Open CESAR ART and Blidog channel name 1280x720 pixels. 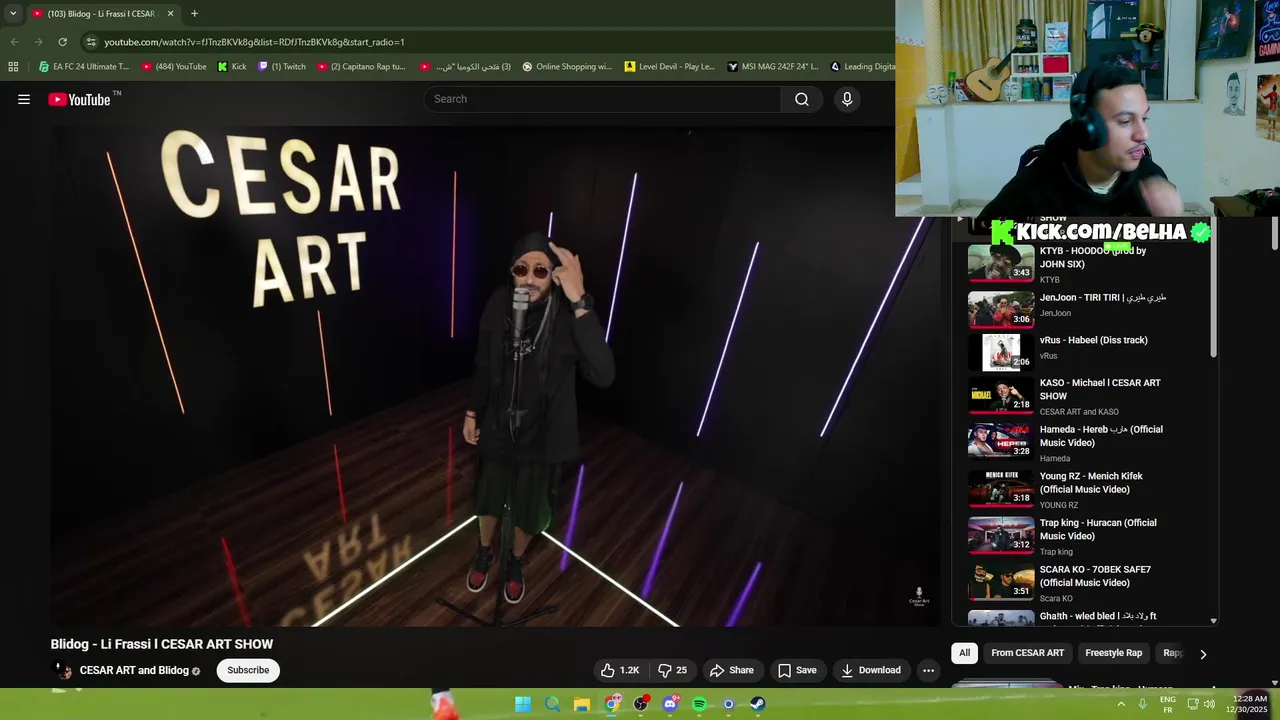coord(134,670)
